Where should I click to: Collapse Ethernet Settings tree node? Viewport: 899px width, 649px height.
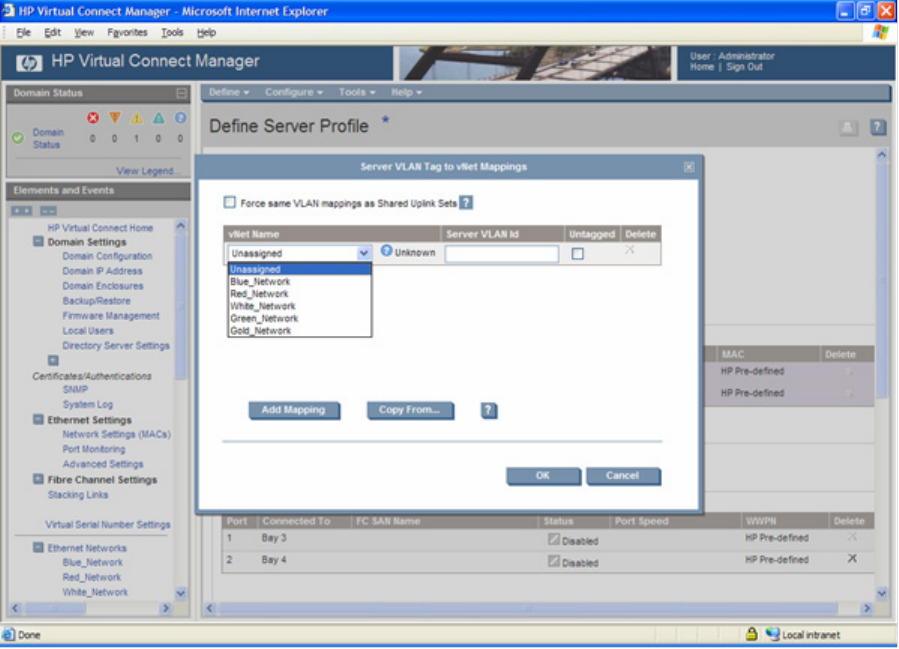(38, 420)
